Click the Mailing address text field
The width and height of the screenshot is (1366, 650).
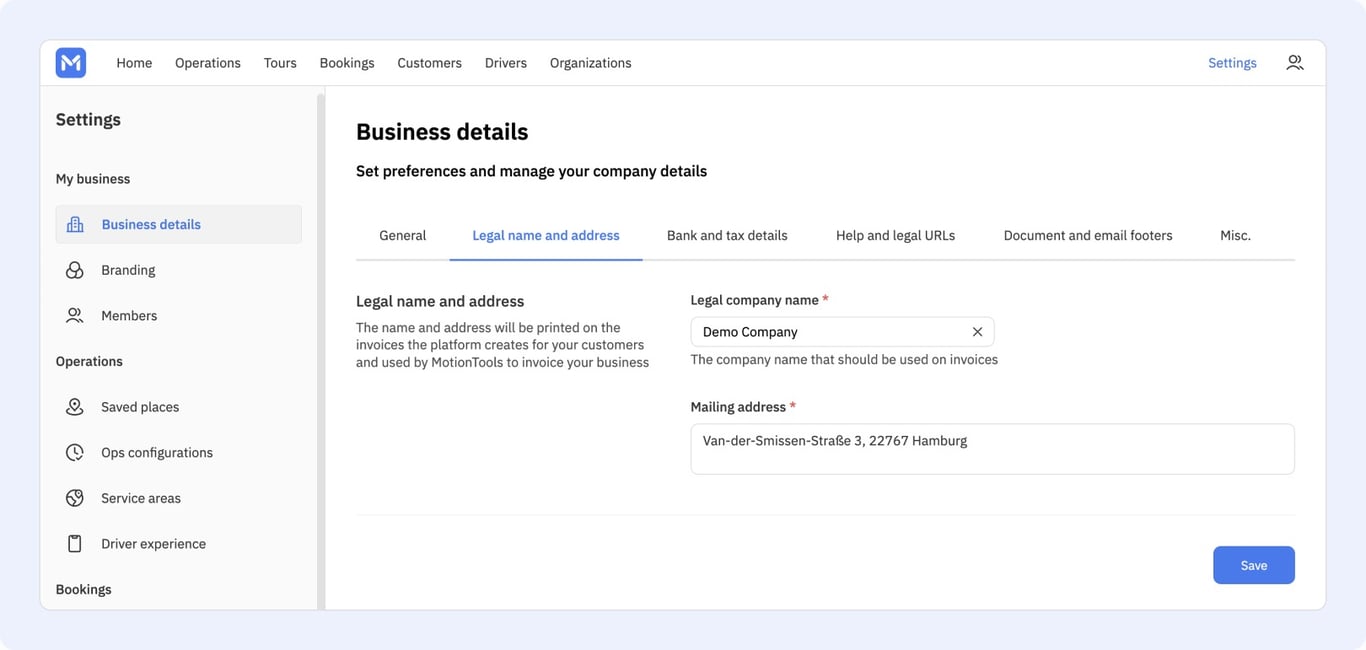click(x=992, y=449)
